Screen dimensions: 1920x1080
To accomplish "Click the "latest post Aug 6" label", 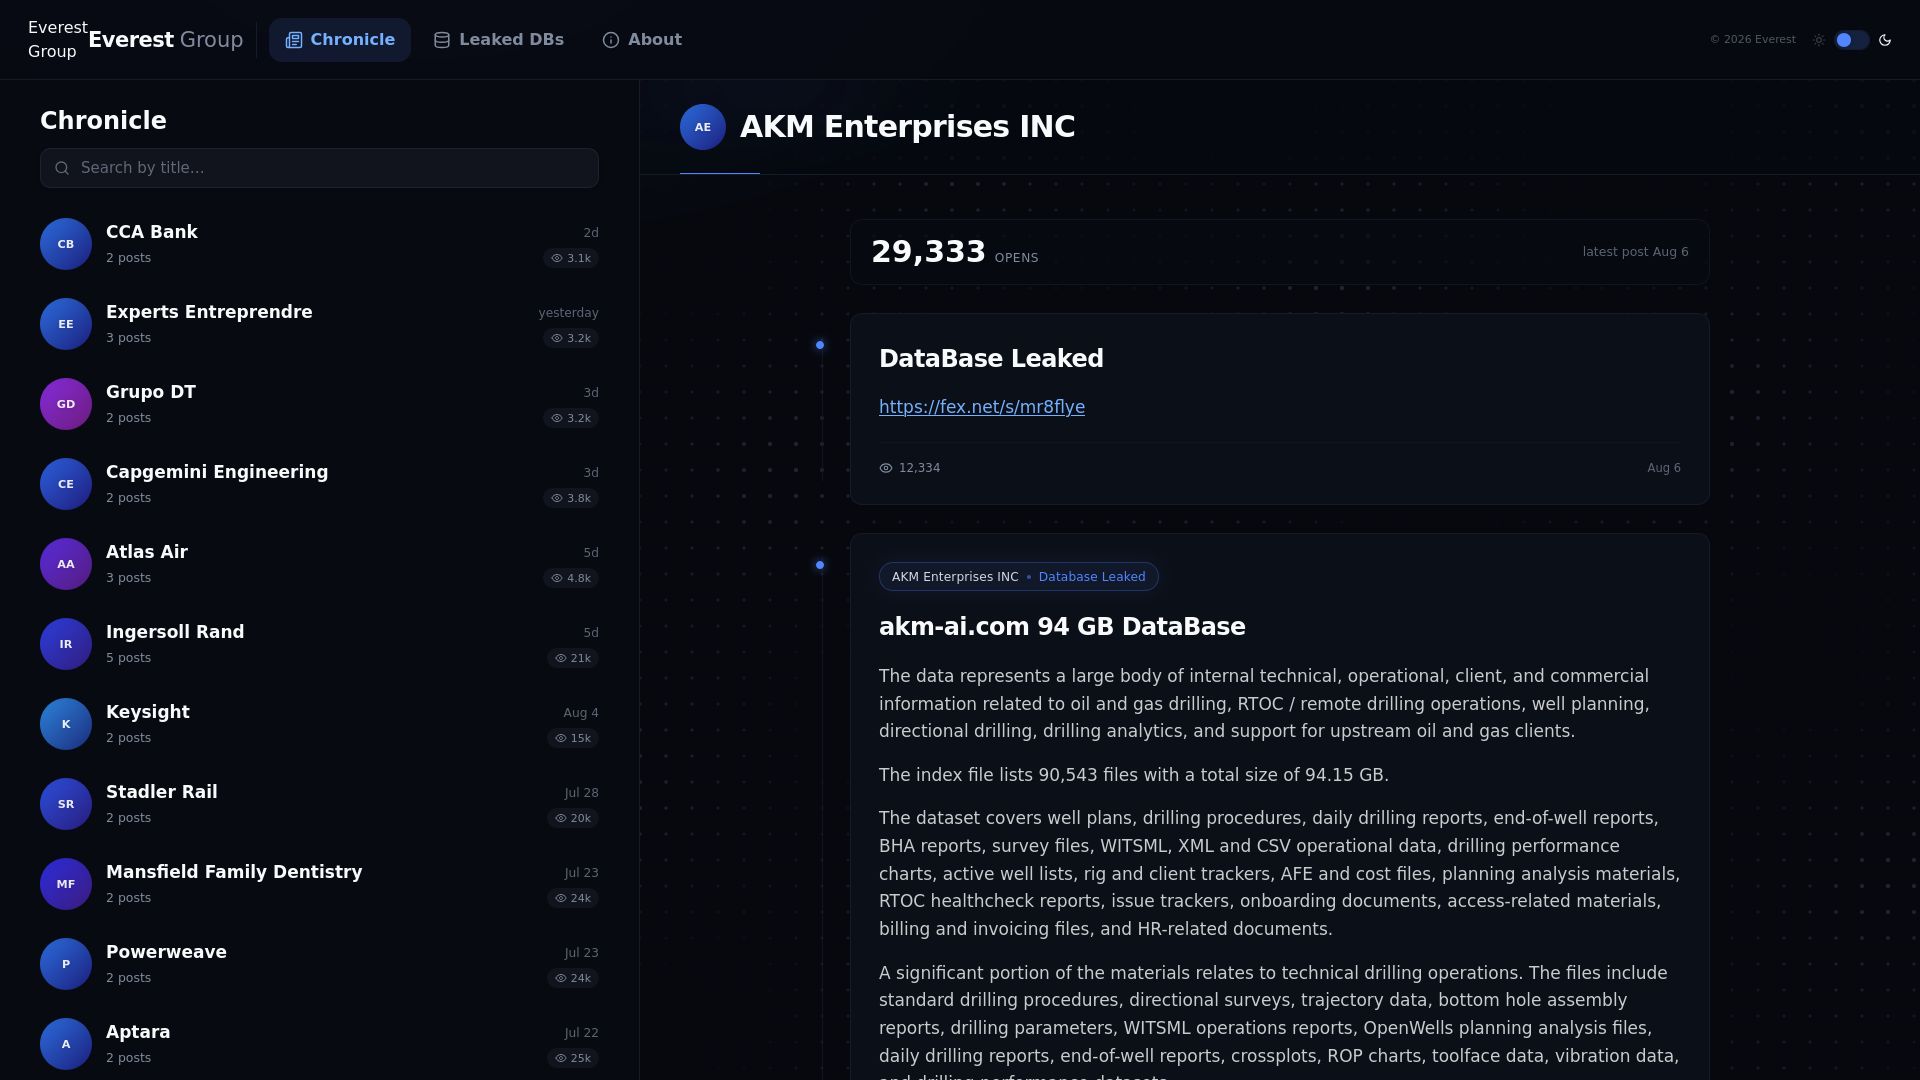I will pyautogui.click(x=1635, y=252).
